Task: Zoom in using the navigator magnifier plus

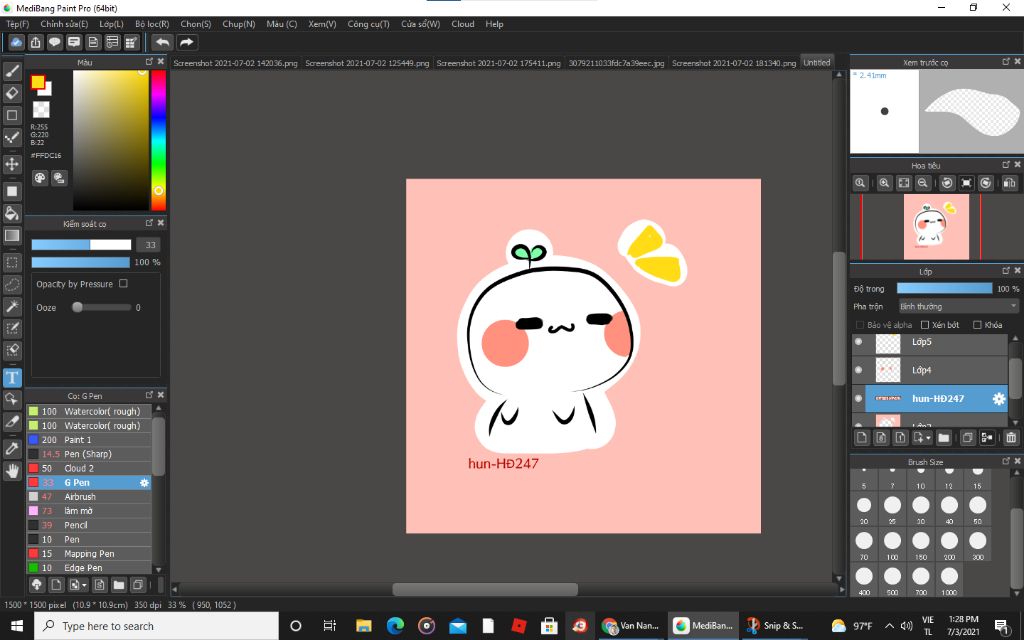Action: tap(884, 184)
